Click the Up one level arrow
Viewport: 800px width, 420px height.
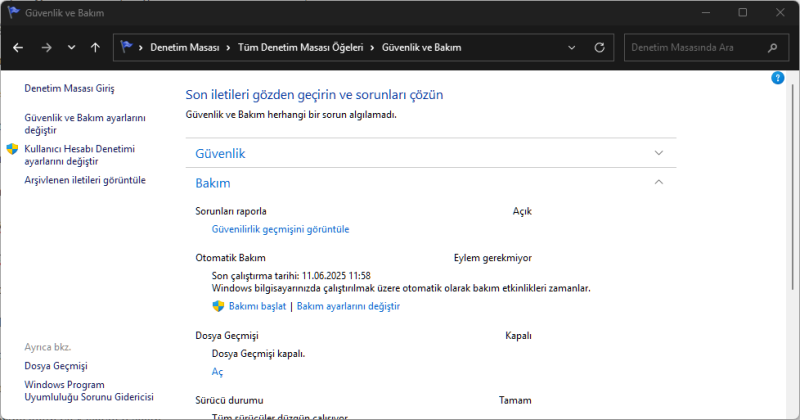tap(95, 47)
